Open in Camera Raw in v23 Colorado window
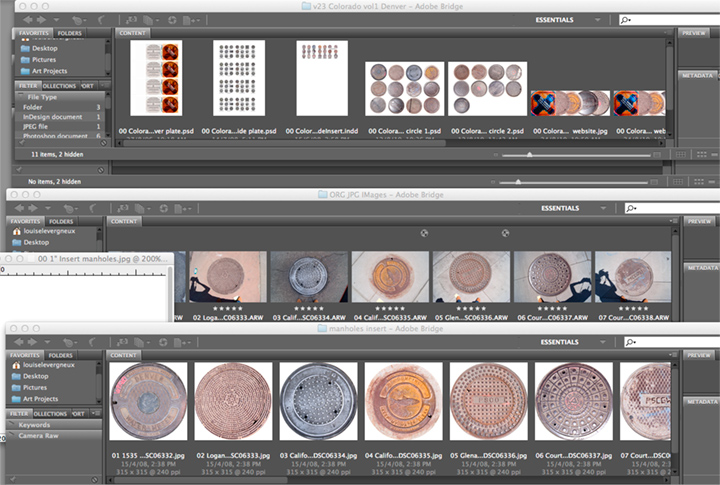The width and height of the screenshot is (720, 485). point(172,20)
